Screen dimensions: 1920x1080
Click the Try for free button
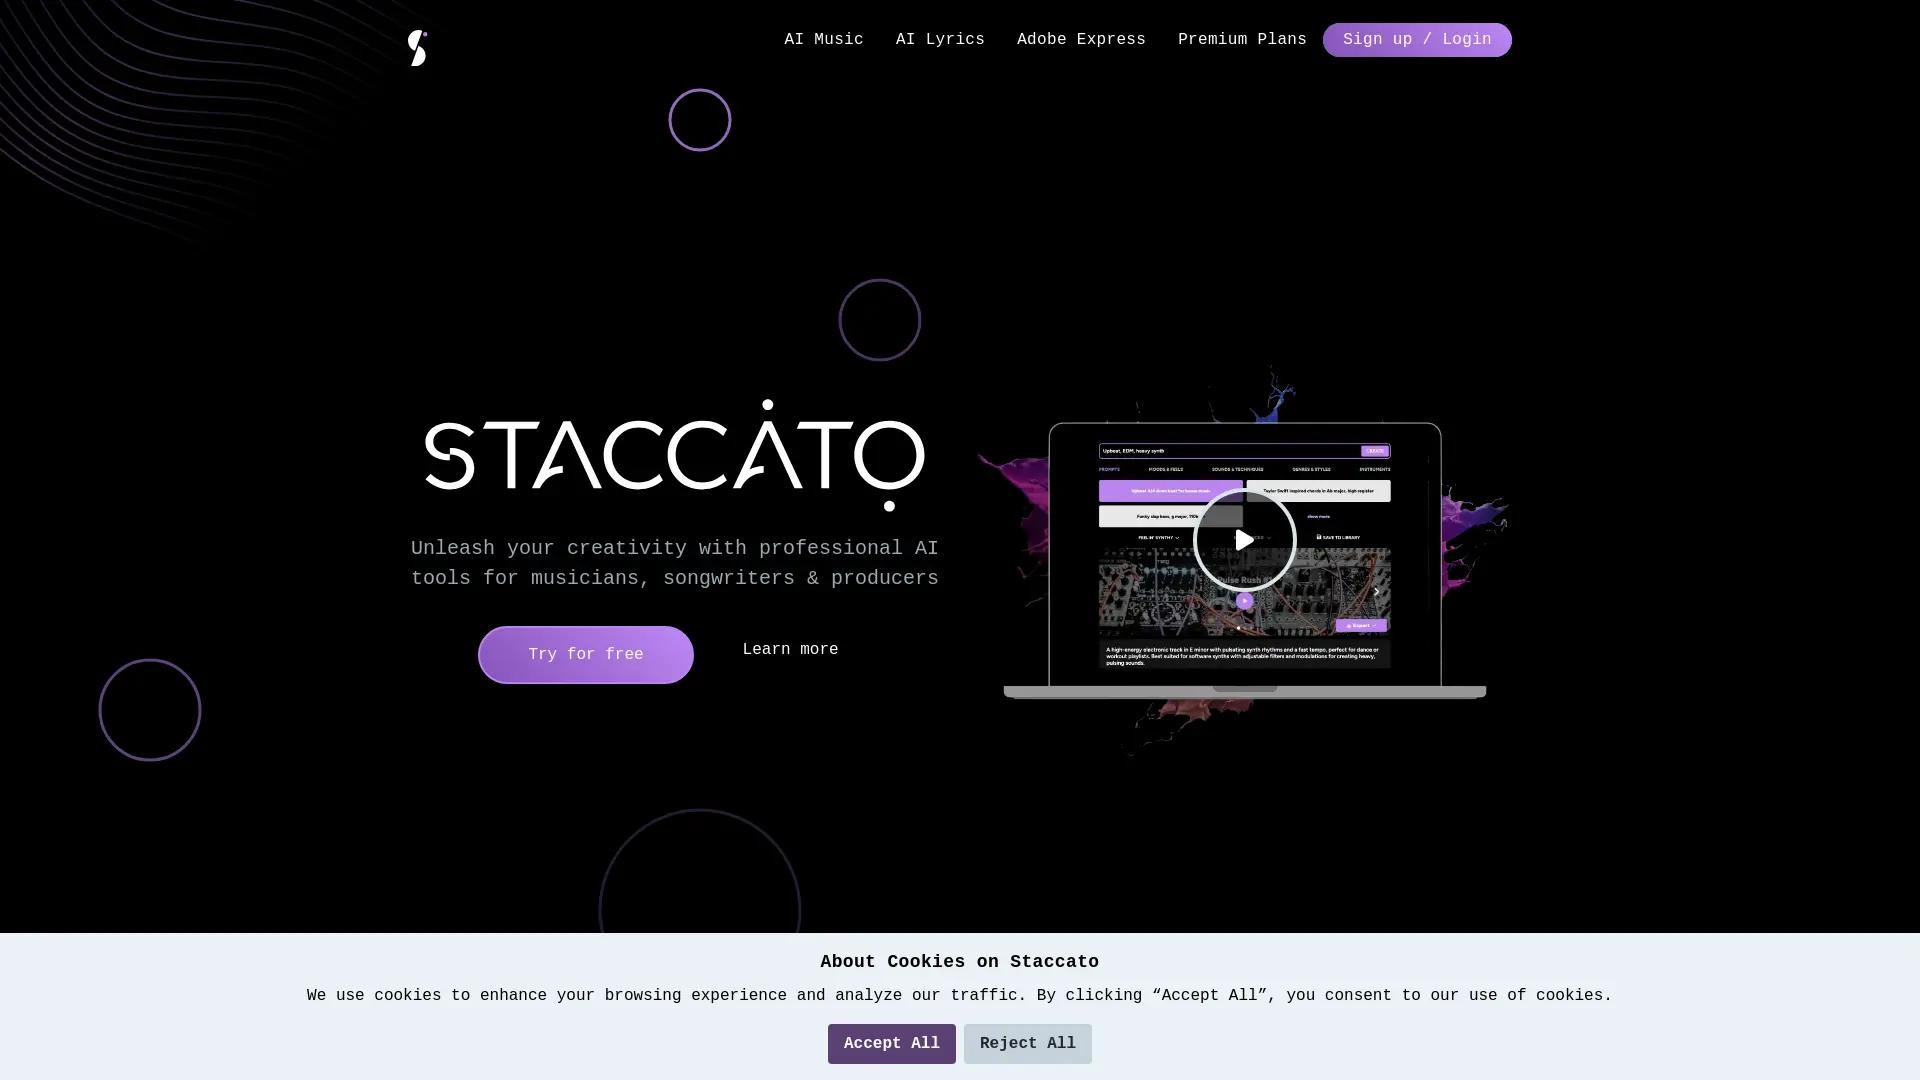pyautogui.click(x=585, y=654)
